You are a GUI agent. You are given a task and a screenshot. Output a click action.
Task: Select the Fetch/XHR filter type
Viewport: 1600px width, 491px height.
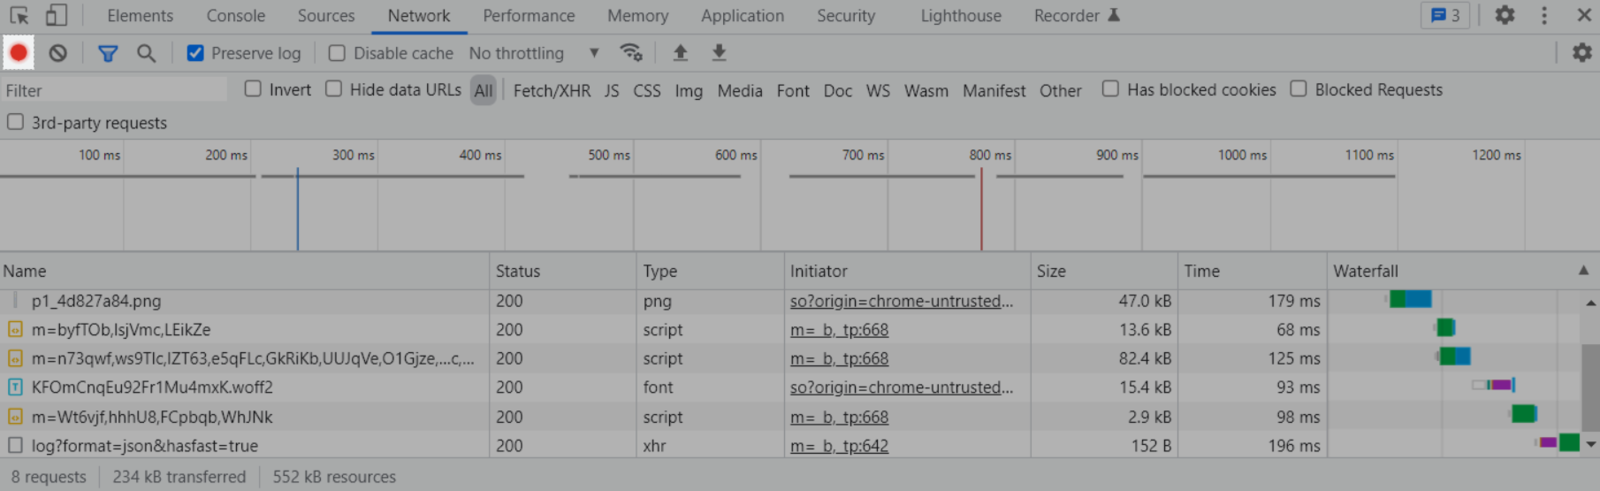tap(552, 91)
